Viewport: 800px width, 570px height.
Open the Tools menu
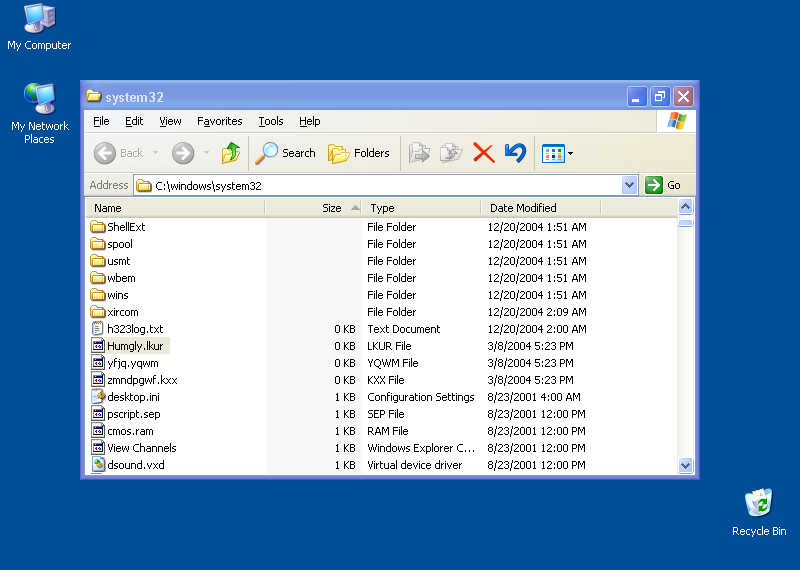270,121
